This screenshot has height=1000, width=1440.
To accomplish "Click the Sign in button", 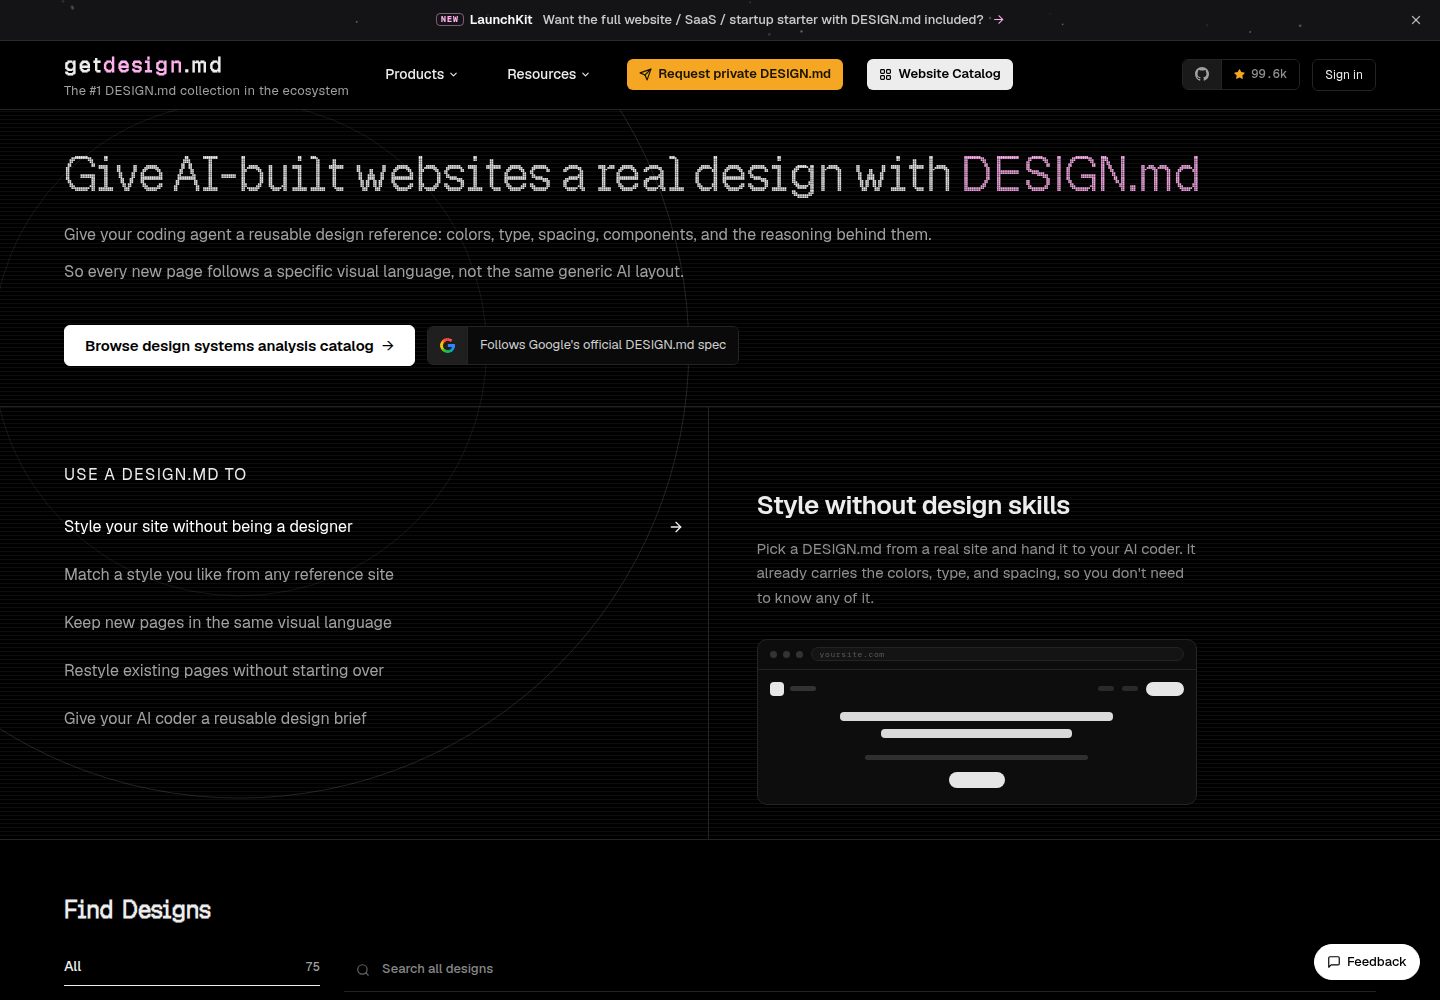I will pyautogui.click(x=1344, y=75).
